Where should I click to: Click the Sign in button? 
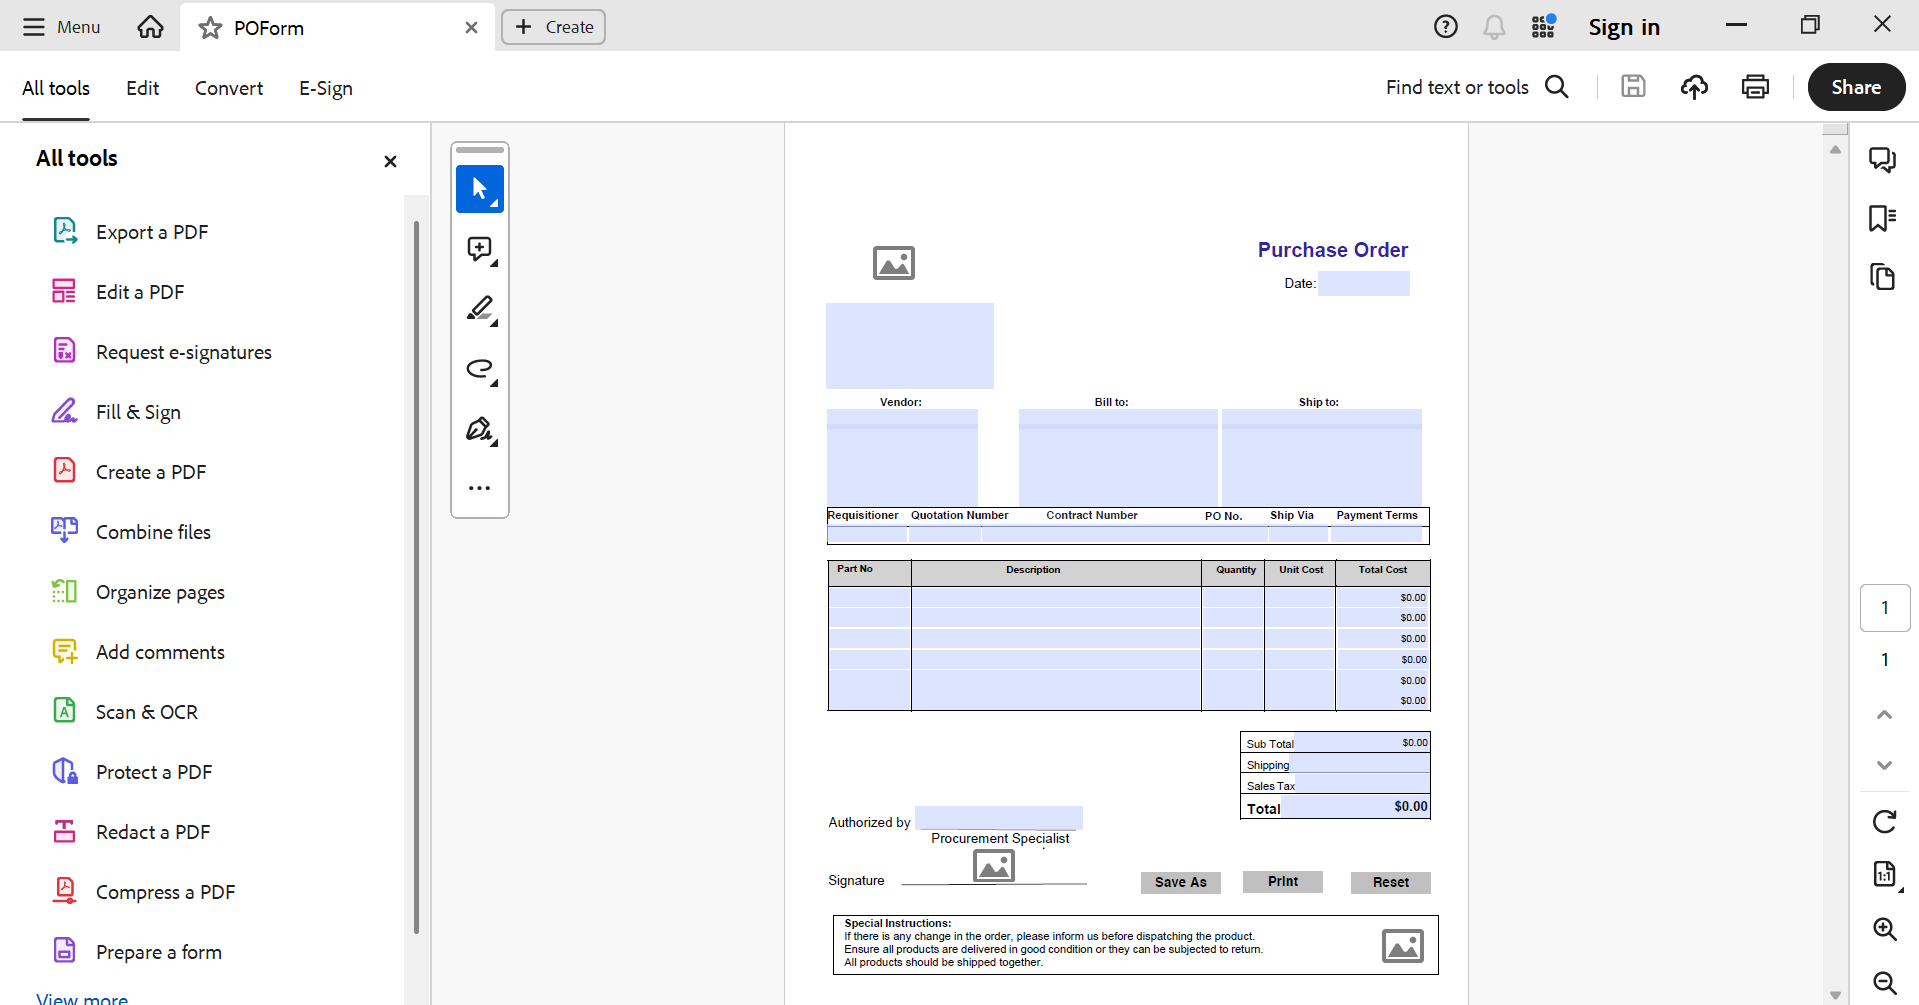pos(1624,27)
